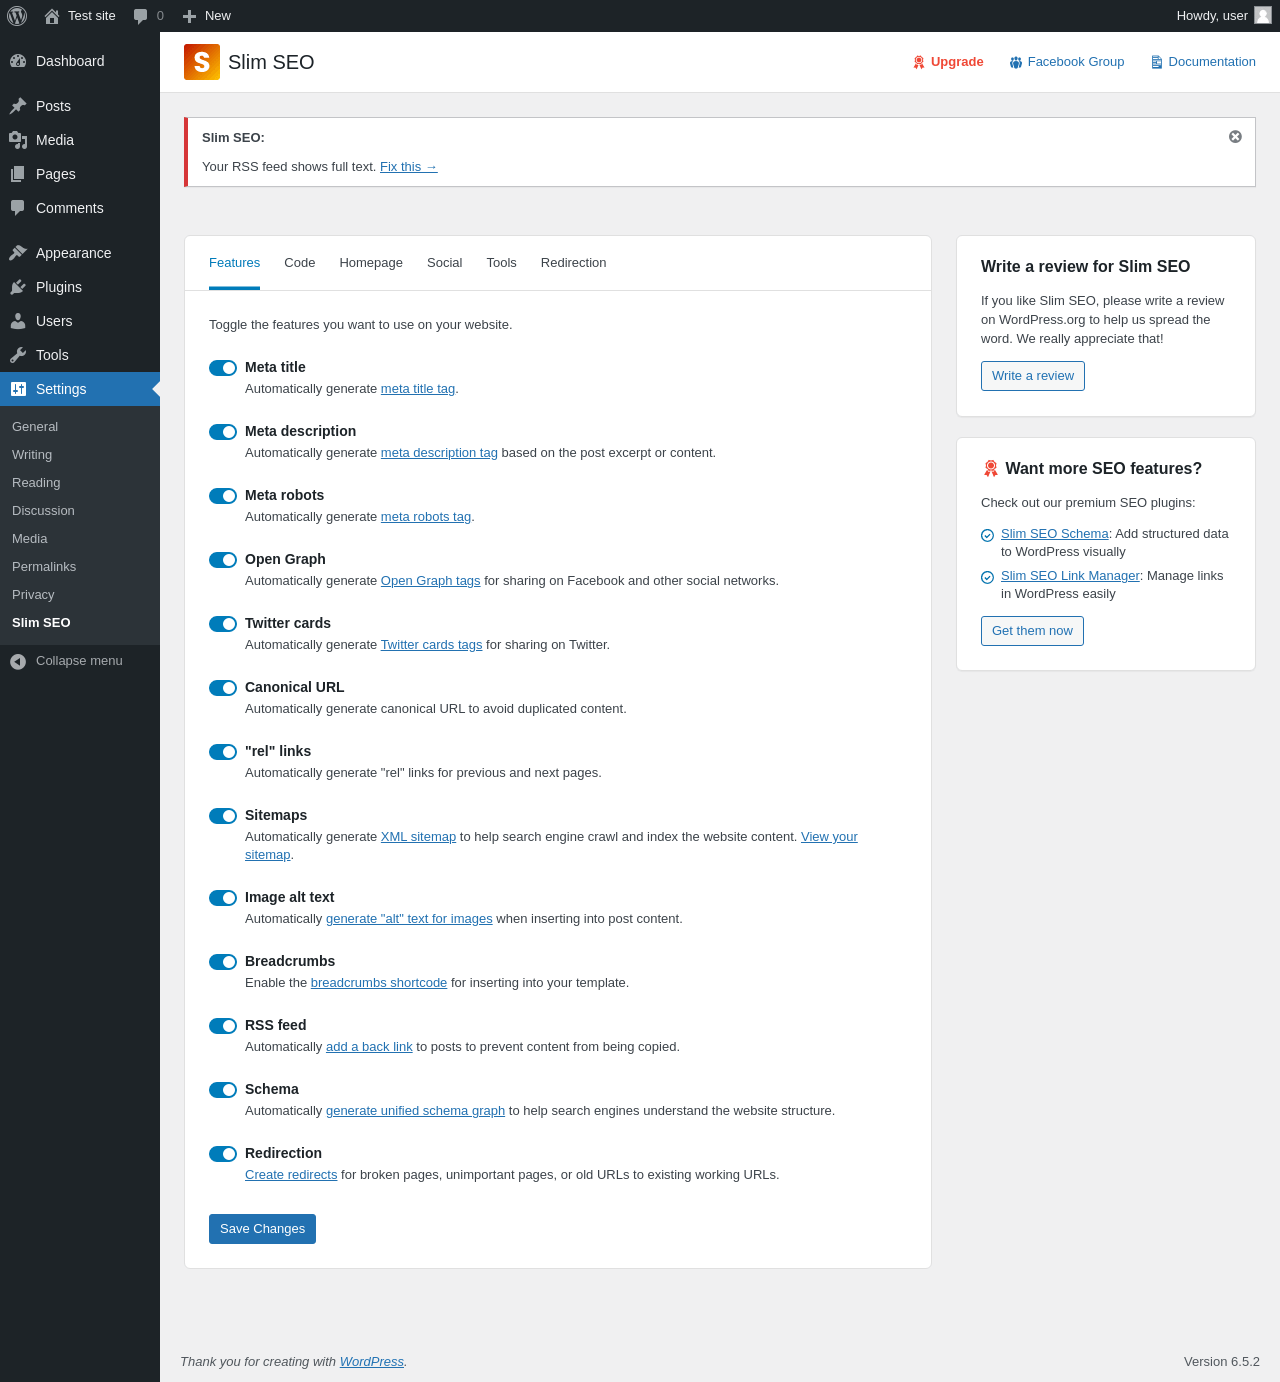
Task: Click the Posts pushpin icon
Action: (18, 106)
